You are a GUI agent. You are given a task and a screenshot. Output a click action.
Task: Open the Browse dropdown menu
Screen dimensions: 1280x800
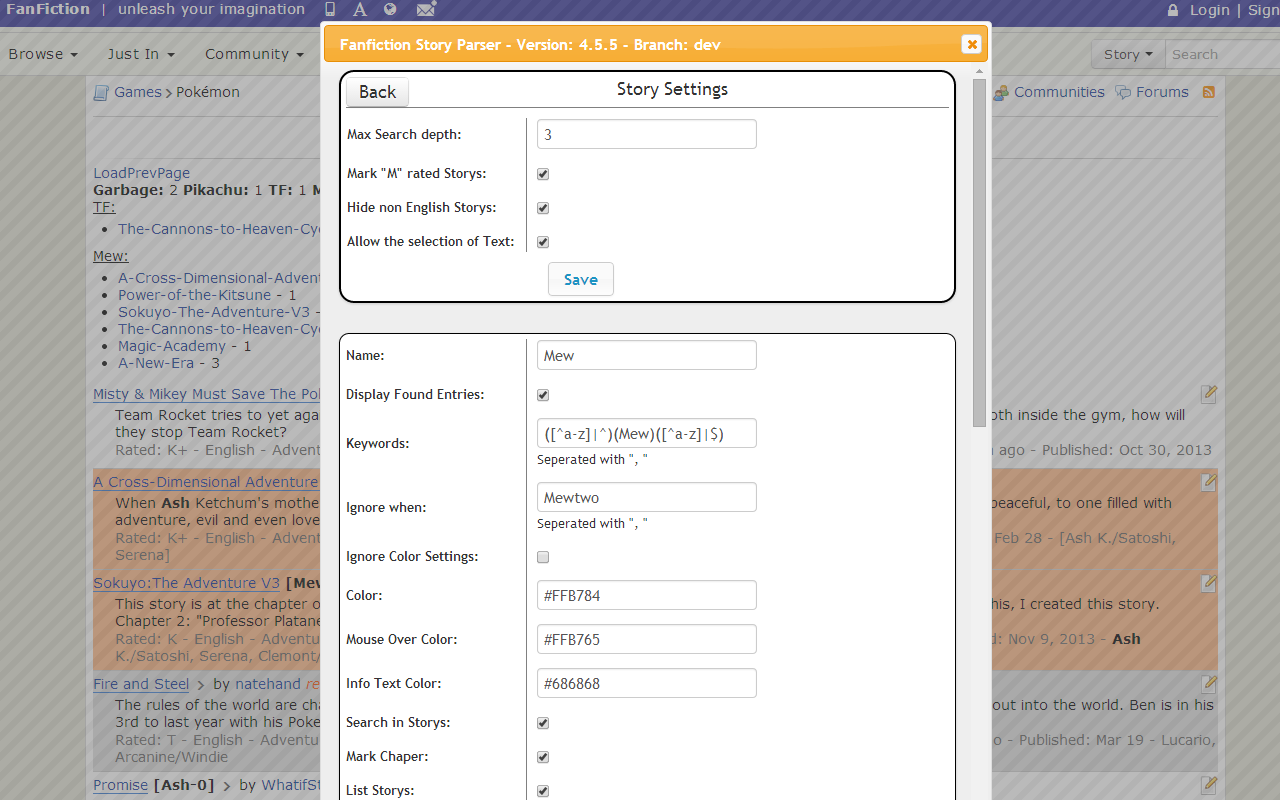tap(43, 54)
